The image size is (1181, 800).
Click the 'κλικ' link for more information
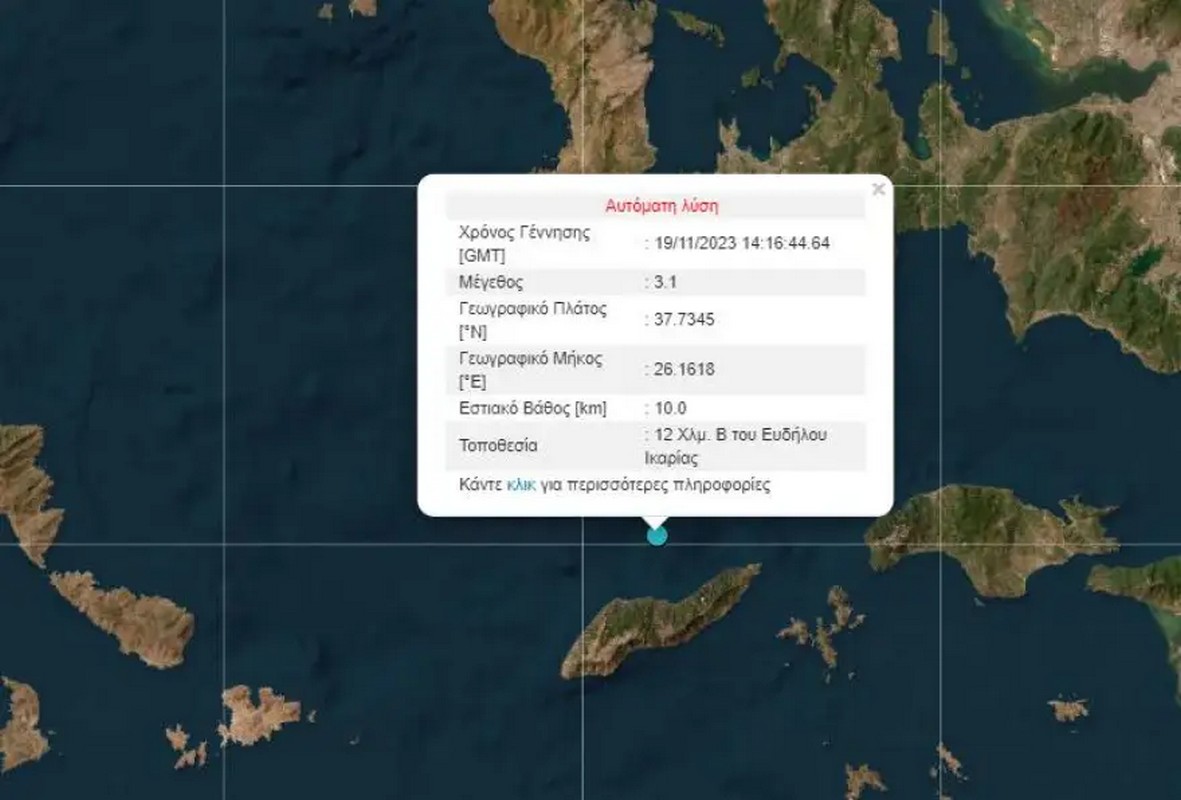[x=521, y=485]
